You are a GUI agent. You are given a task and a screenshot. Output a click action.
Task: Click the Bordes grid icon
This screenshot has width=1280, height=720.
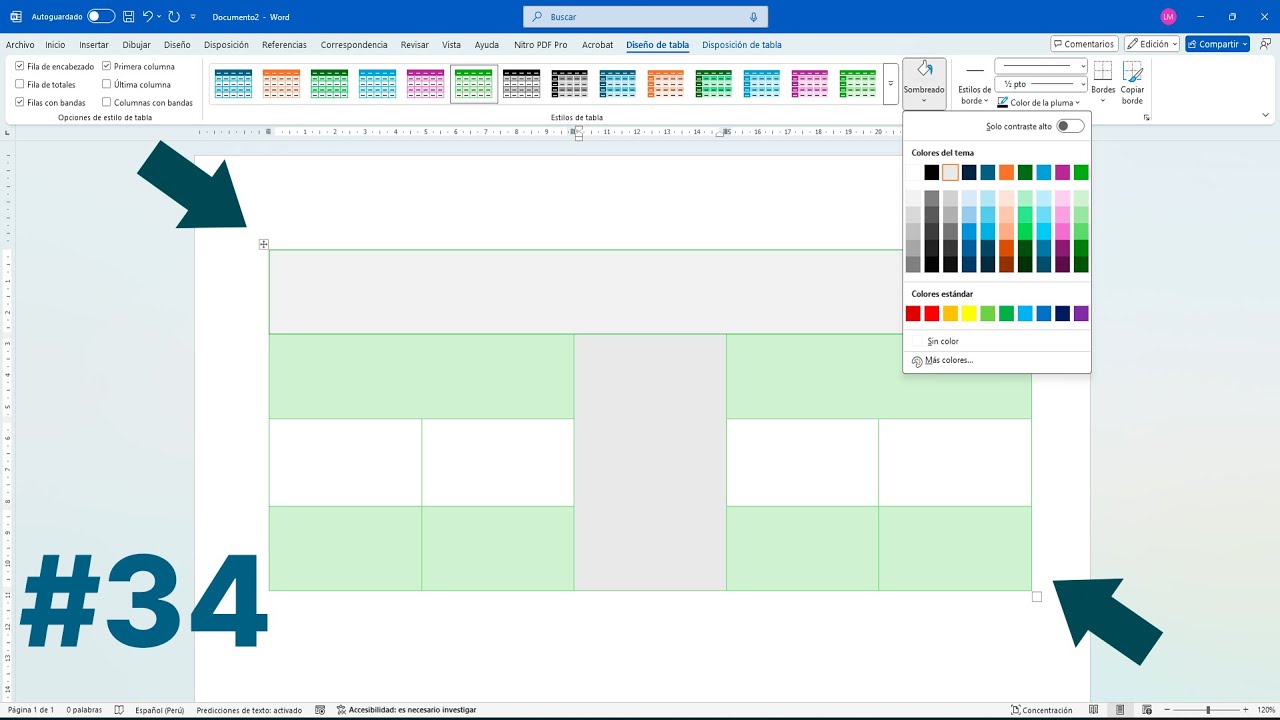click(1103, 71)
